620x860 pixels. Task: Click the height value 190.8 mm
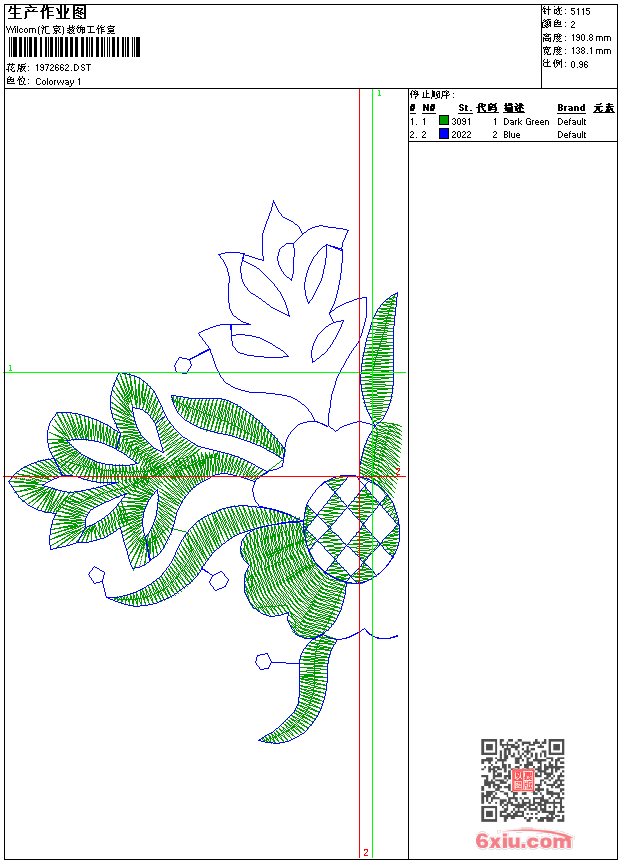591,38
